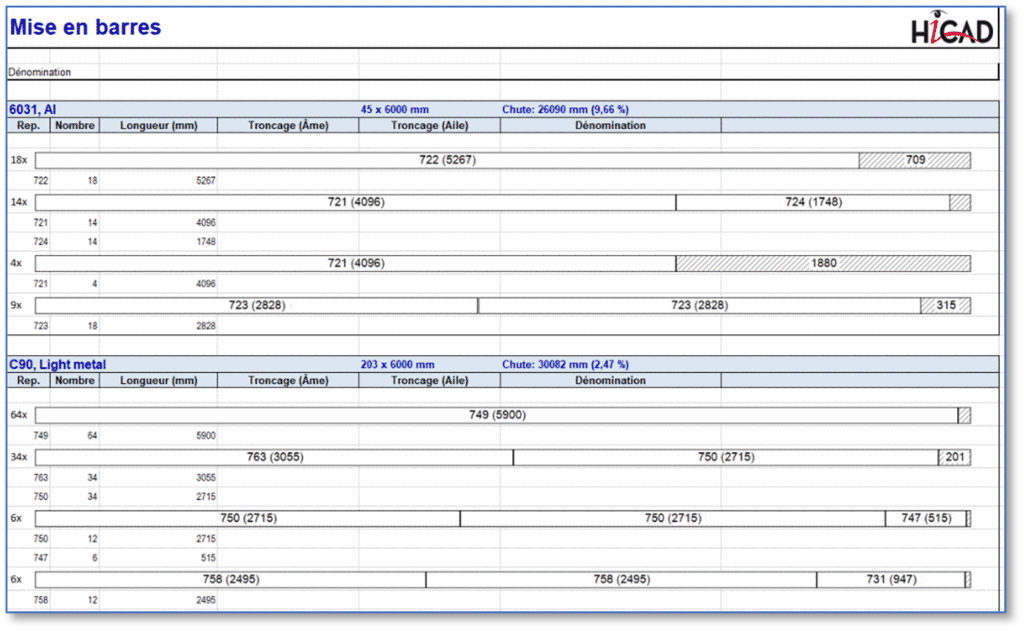Select '750 (2715)' segment in 34x bar
1024x631 pixels.
pos(726,457)
